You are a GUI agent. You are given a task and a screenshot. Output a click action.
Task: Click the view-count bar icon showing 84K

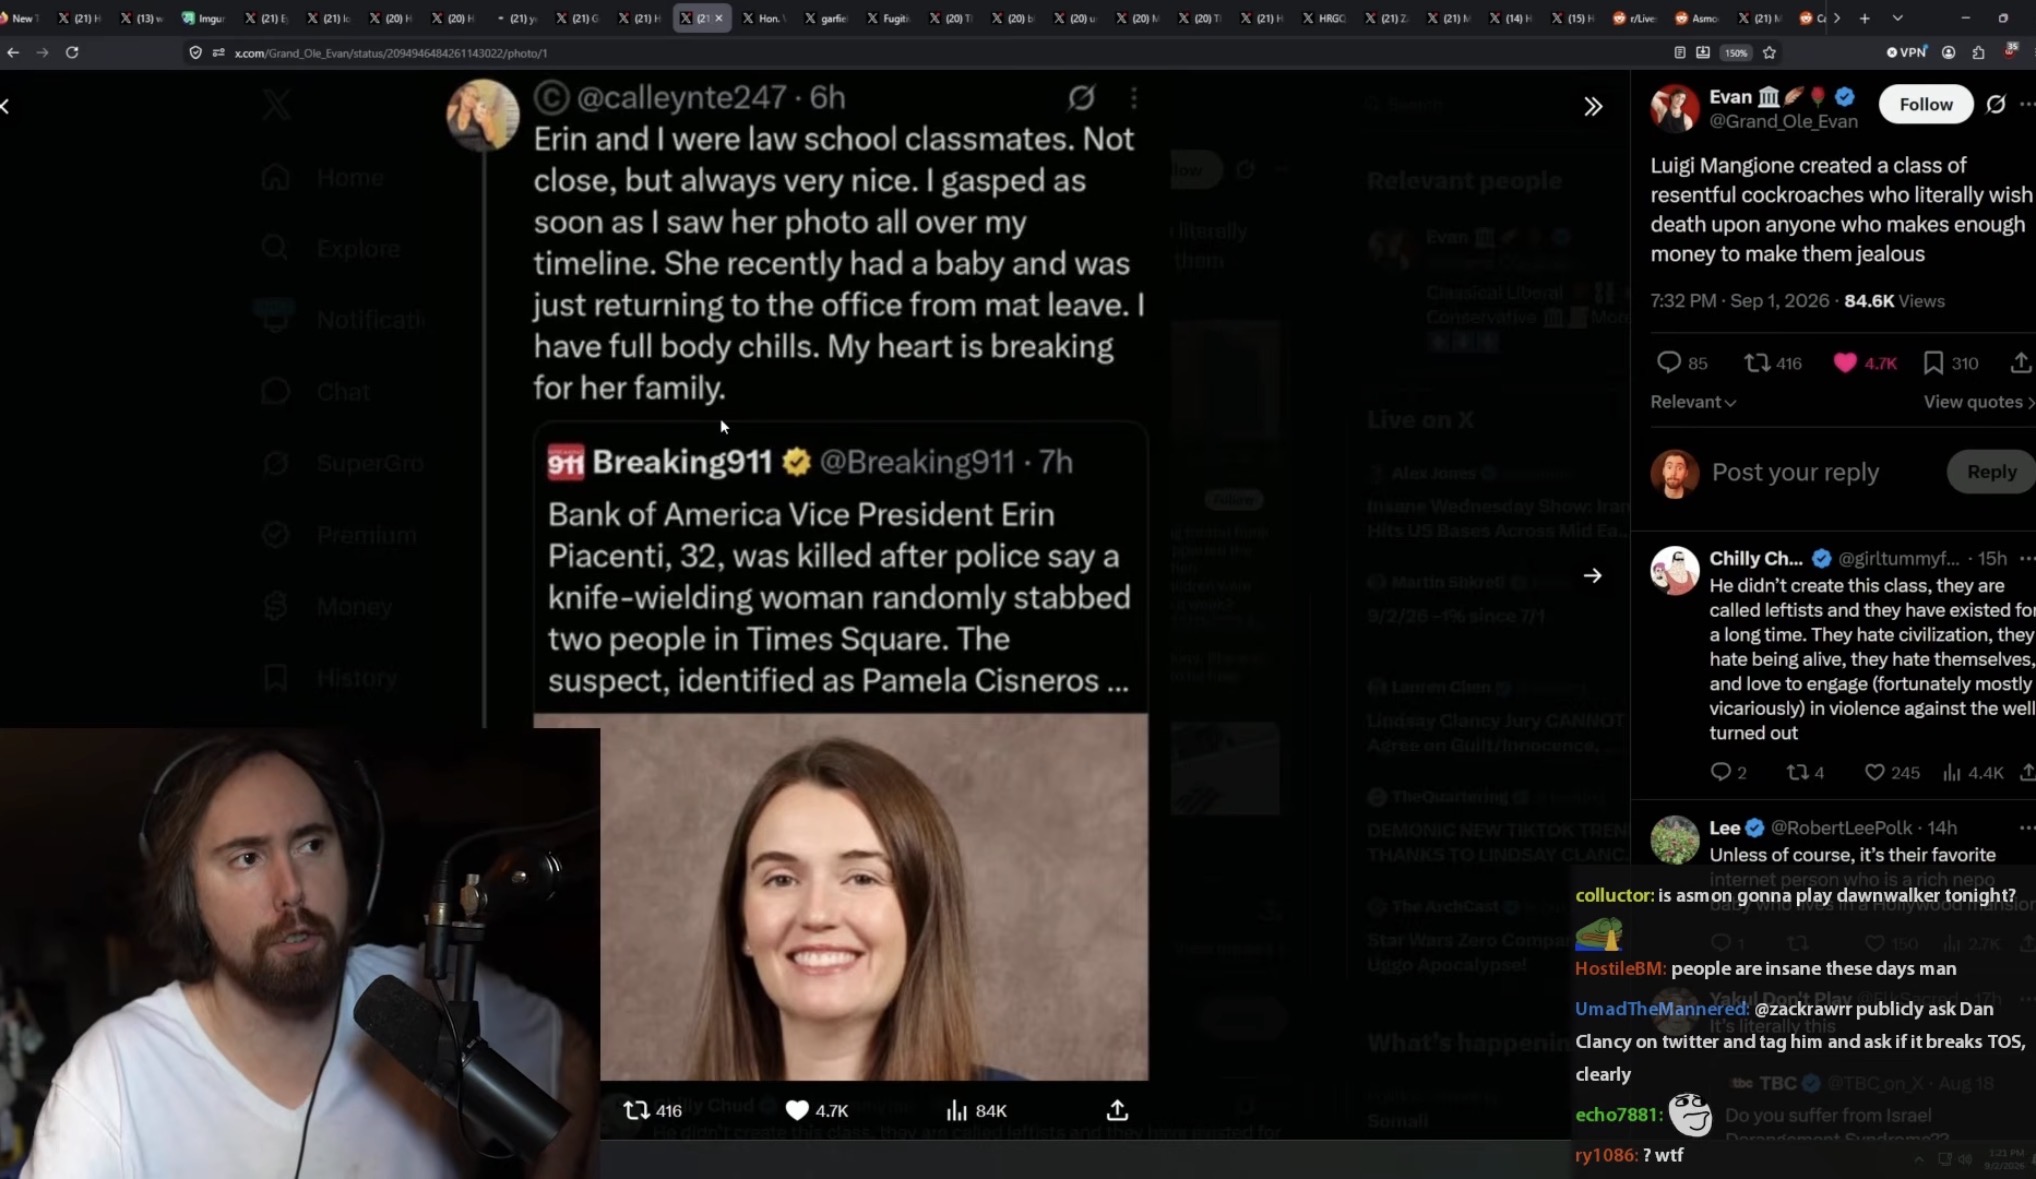click(x=956, y=1110)
